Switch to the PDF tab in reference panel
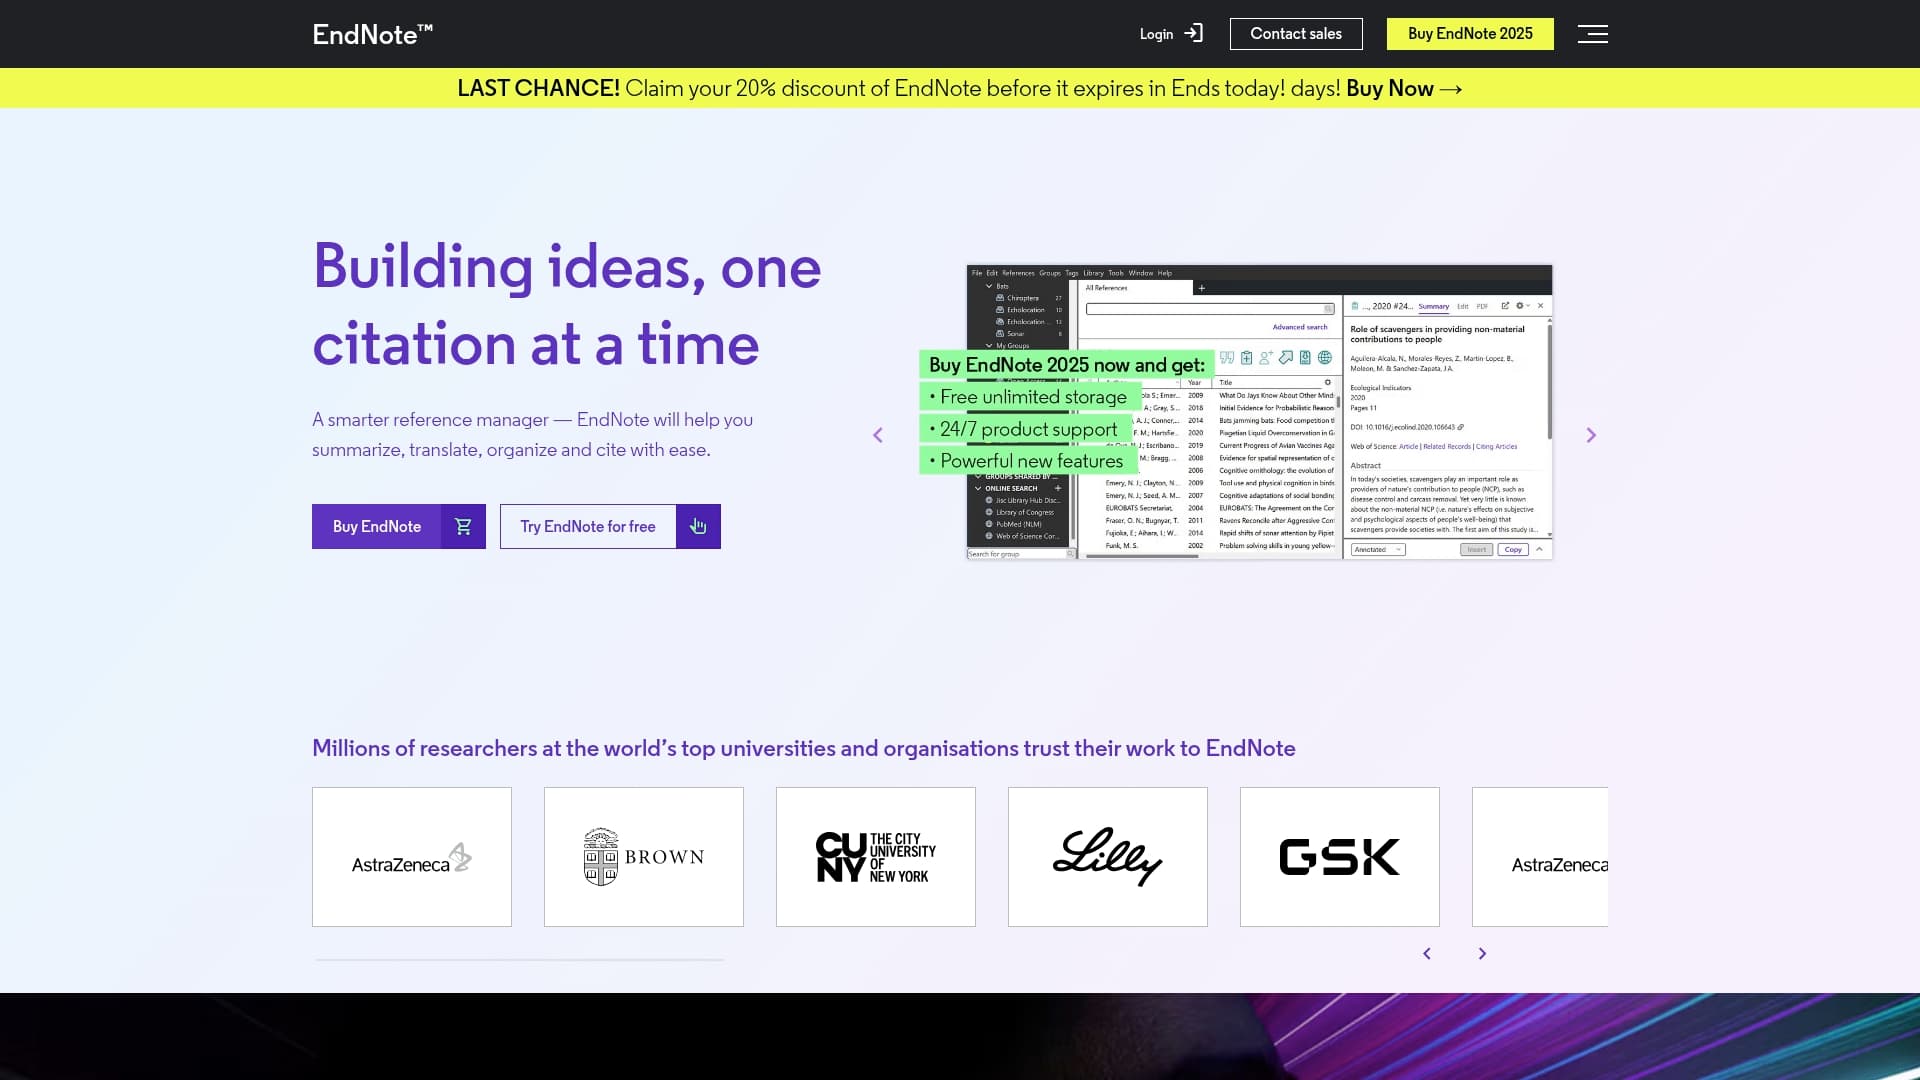Viewport: 1920px width, 1080px height. pyautogui.click(x=1482, y=306)
